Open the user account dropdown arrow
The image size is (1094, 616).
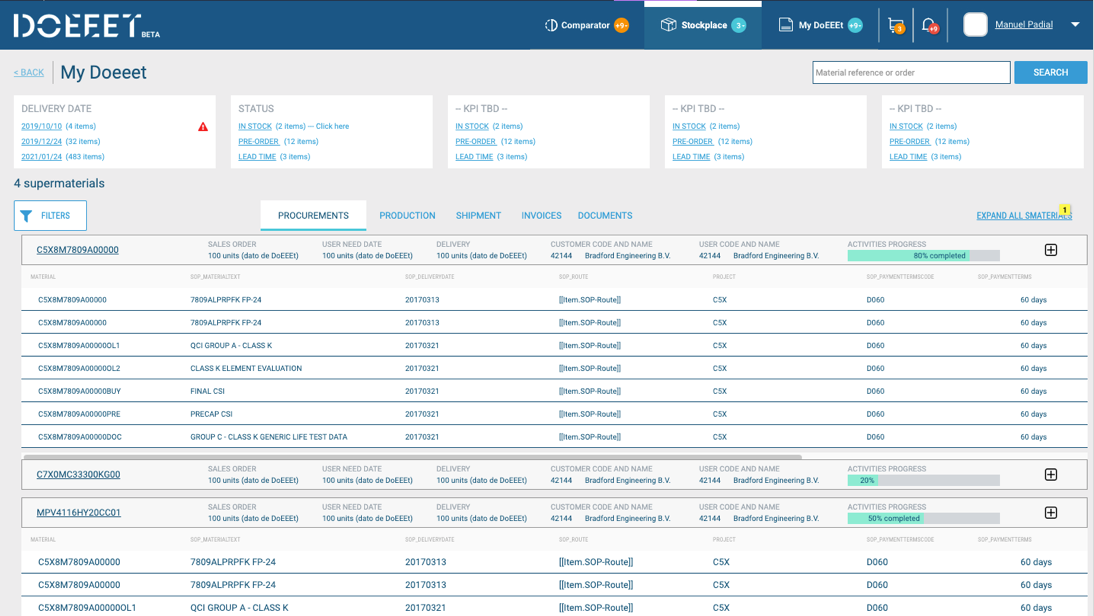1075,25
